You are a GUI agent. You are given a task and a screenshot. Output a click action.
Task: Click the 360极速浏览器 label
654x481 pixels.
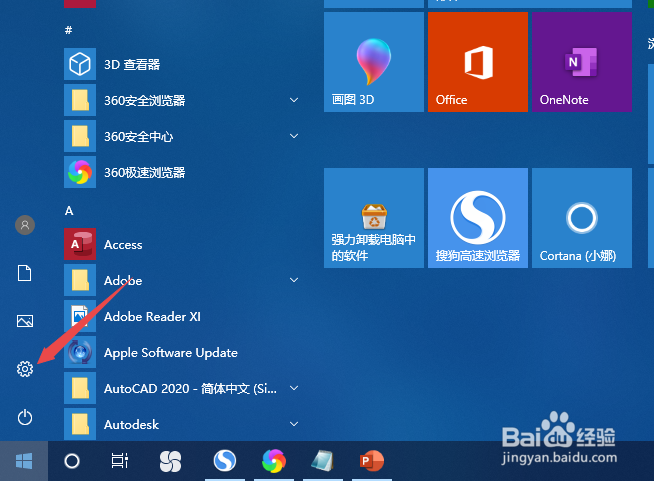click(x=144, y=173)
